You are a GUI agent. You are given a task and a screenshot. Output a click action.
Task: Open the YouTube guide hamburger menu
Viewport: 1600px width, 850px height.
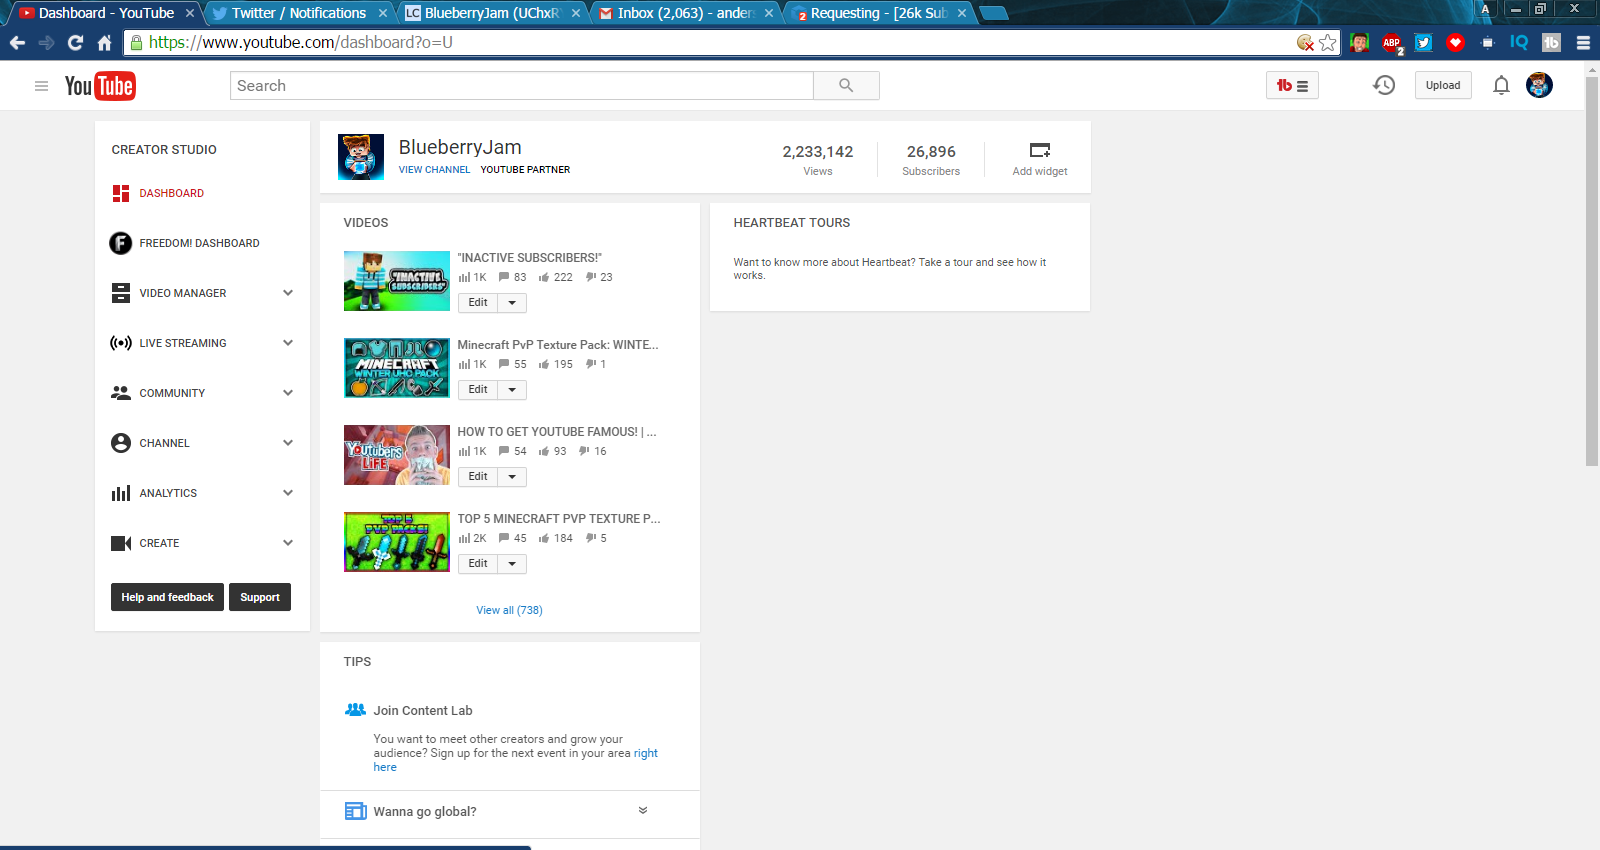(41, 86)
